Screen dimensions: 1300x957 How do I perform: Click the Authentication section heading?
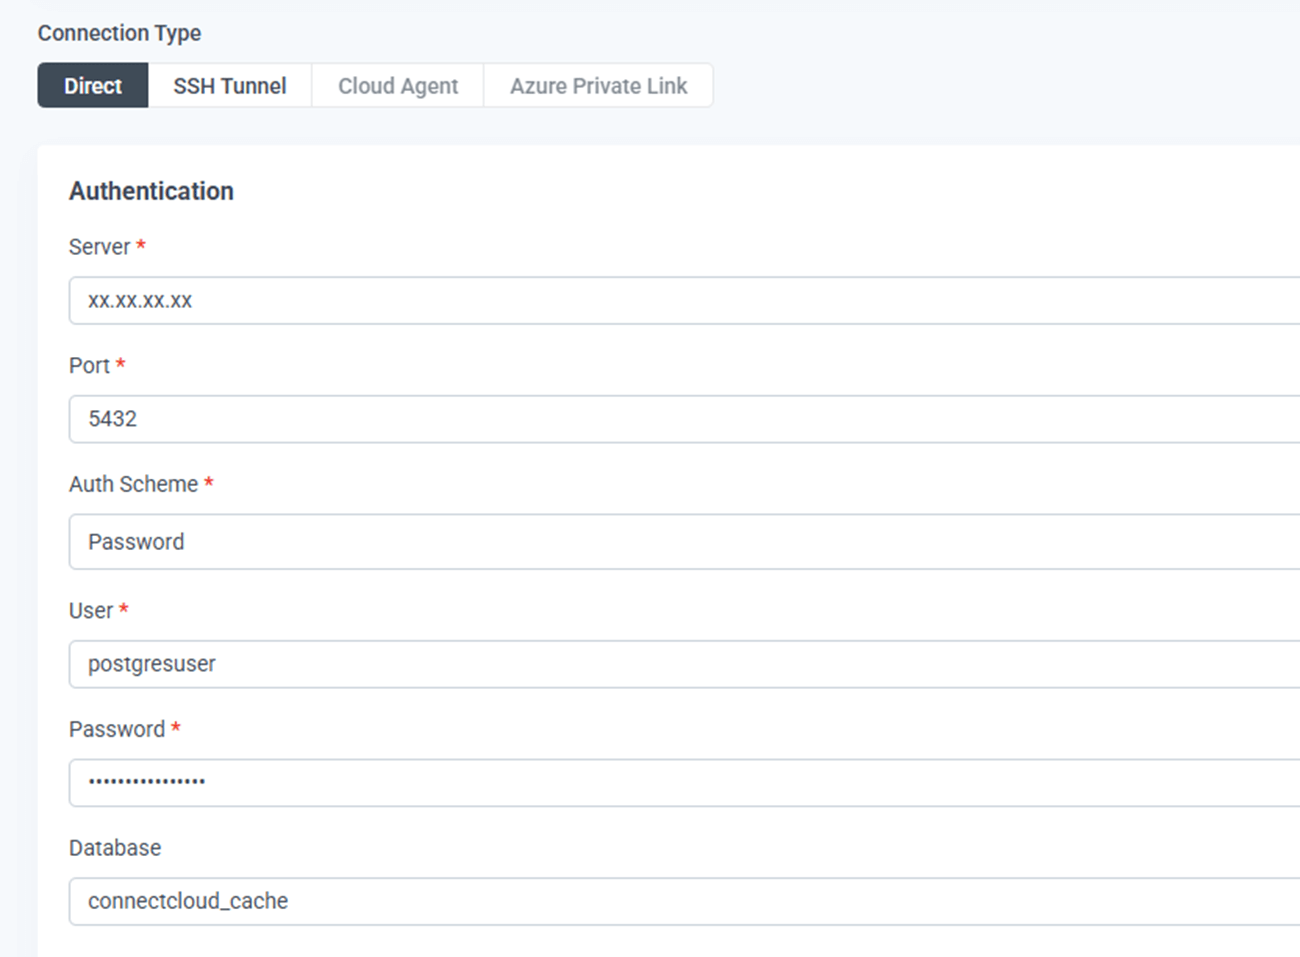tap(151, 191)
